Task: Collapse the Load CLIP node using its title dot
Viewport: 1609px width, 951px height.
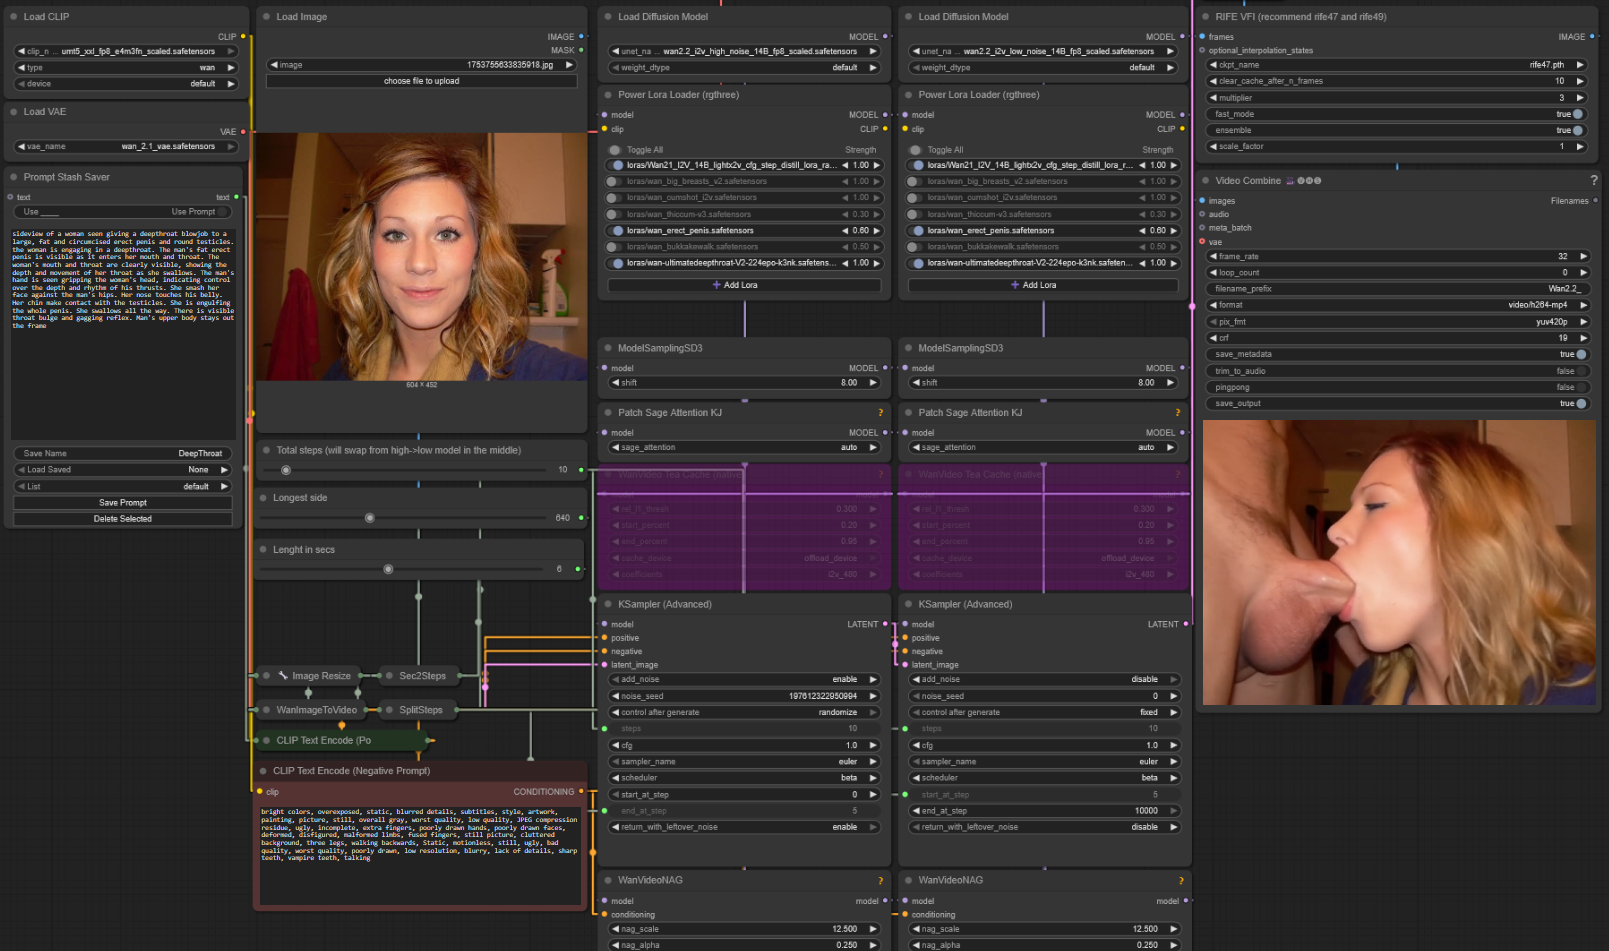Action: tap(14, 17)
